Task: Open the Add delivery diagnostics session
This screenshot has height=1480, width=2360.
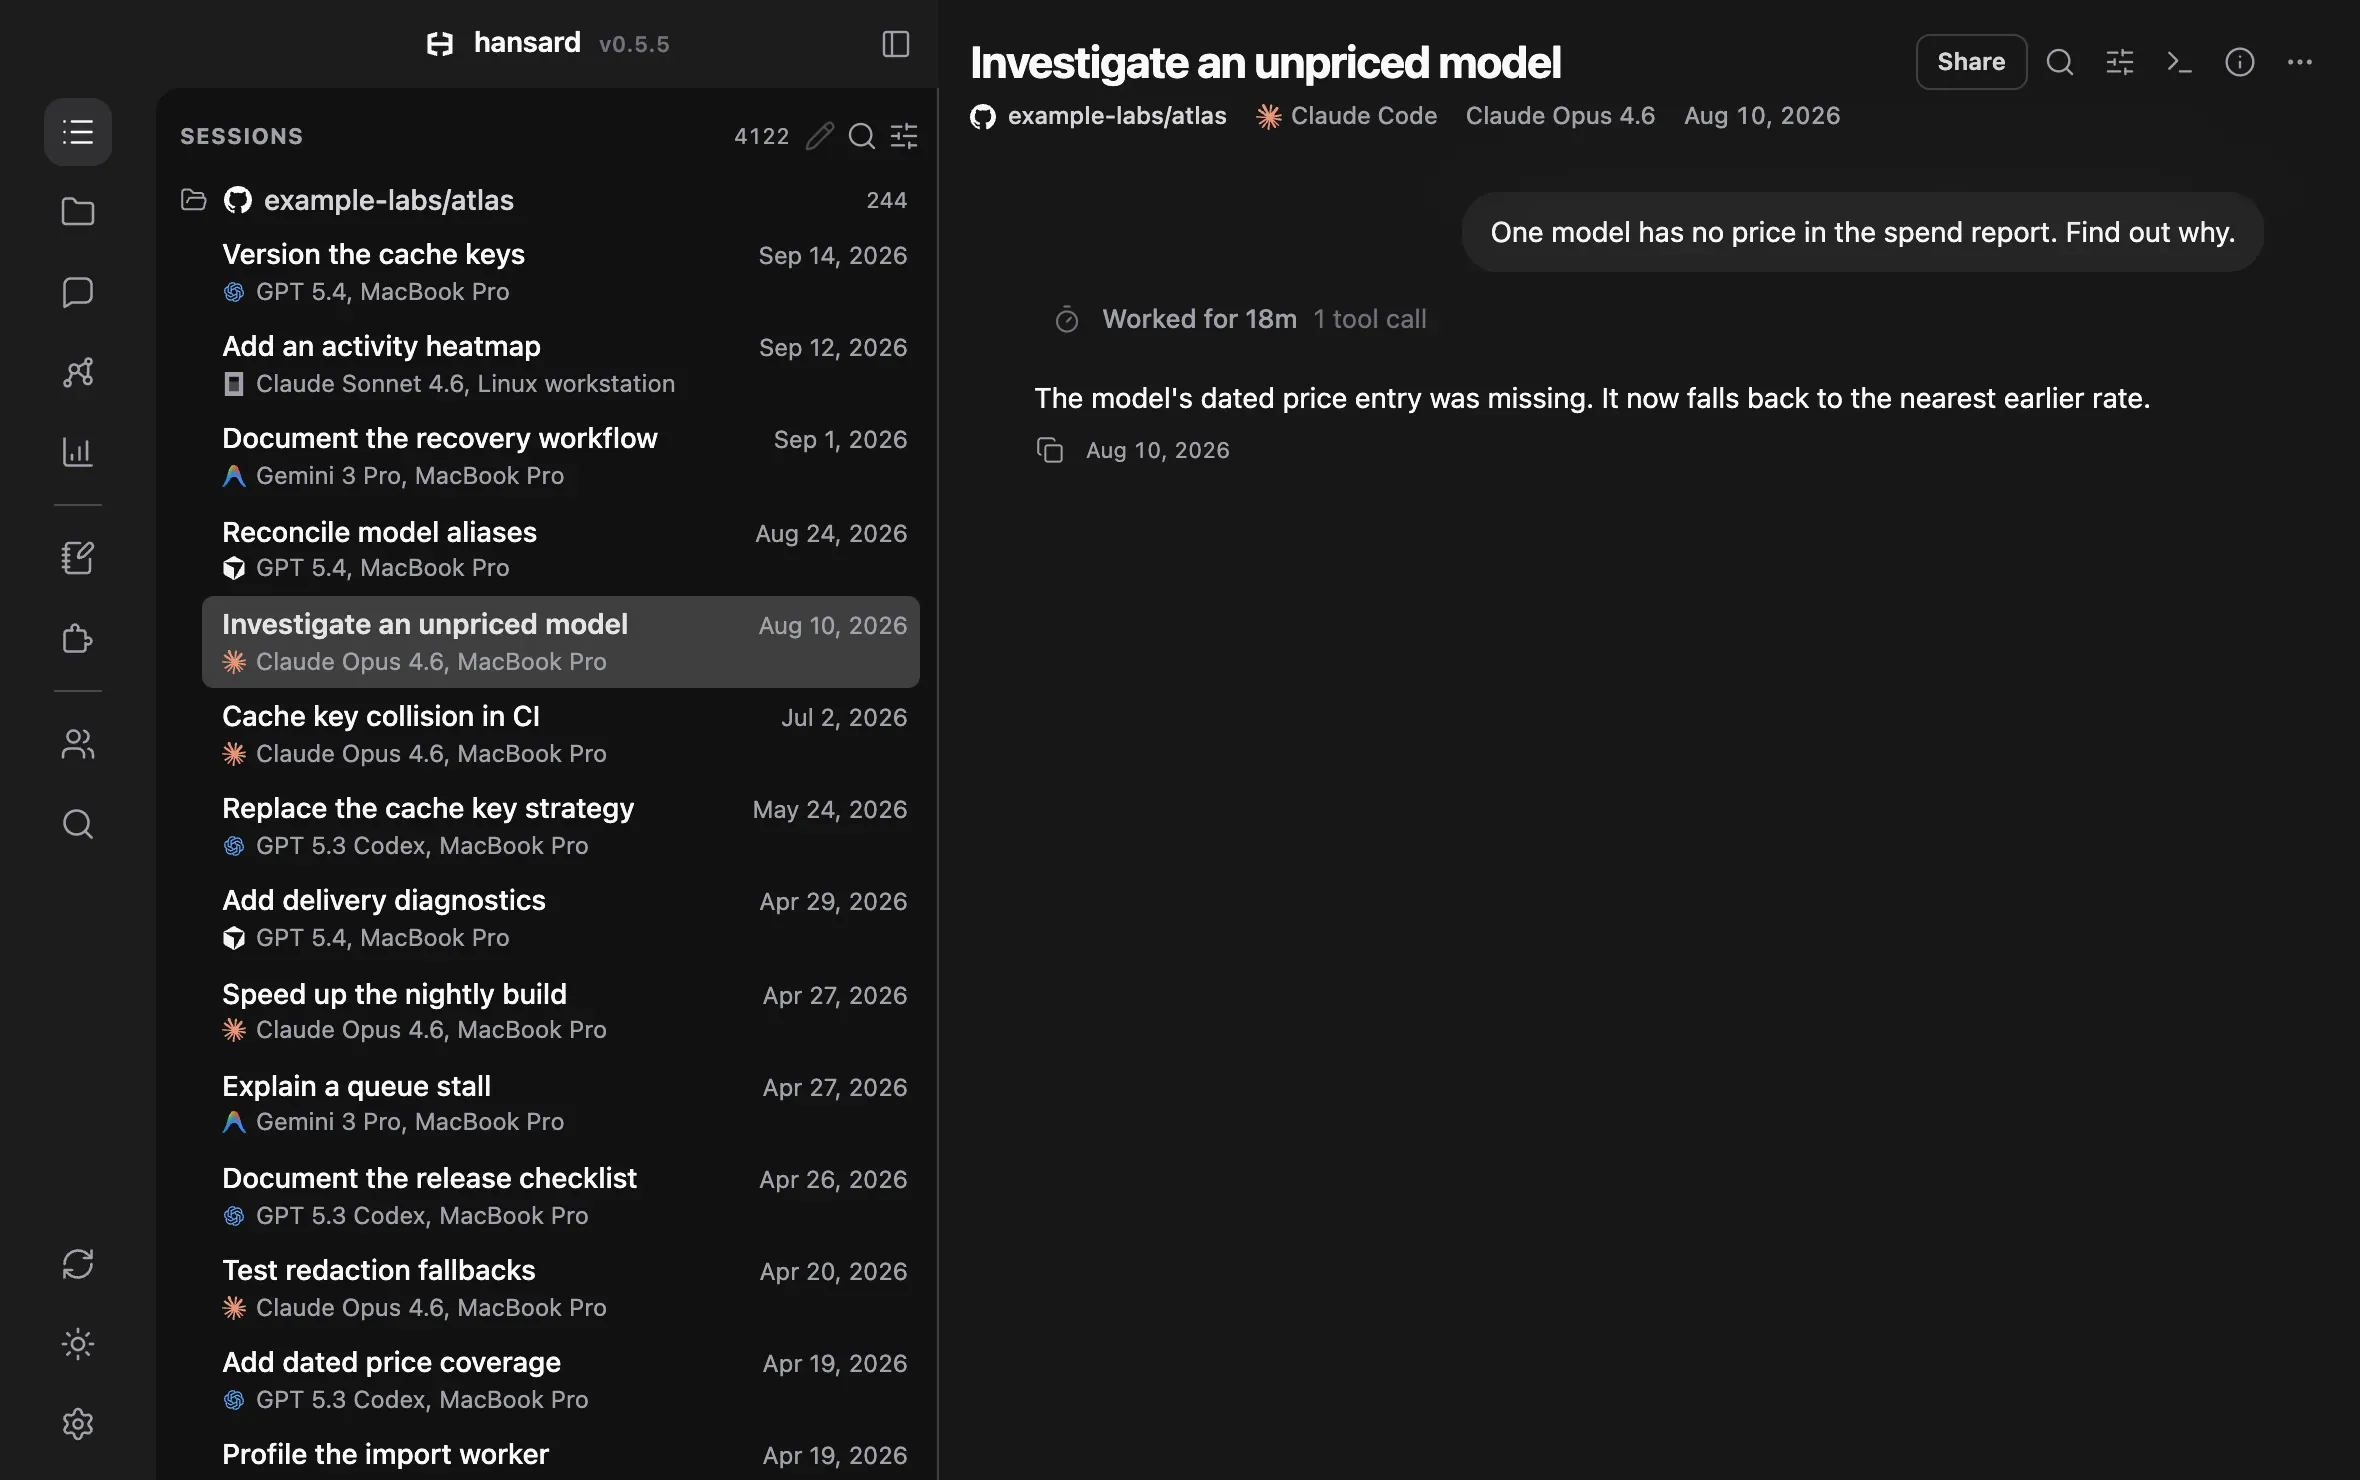Action: 561,918
